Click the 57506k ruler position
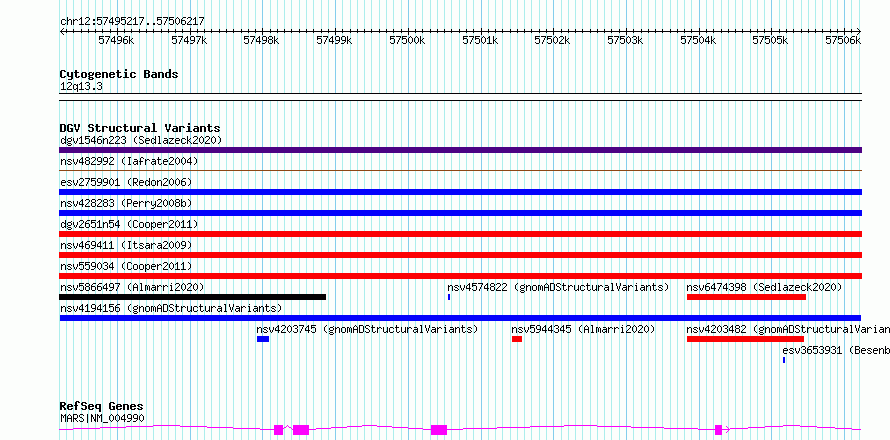This screenshot has height=440, width=890. click(x=843, y=40)
